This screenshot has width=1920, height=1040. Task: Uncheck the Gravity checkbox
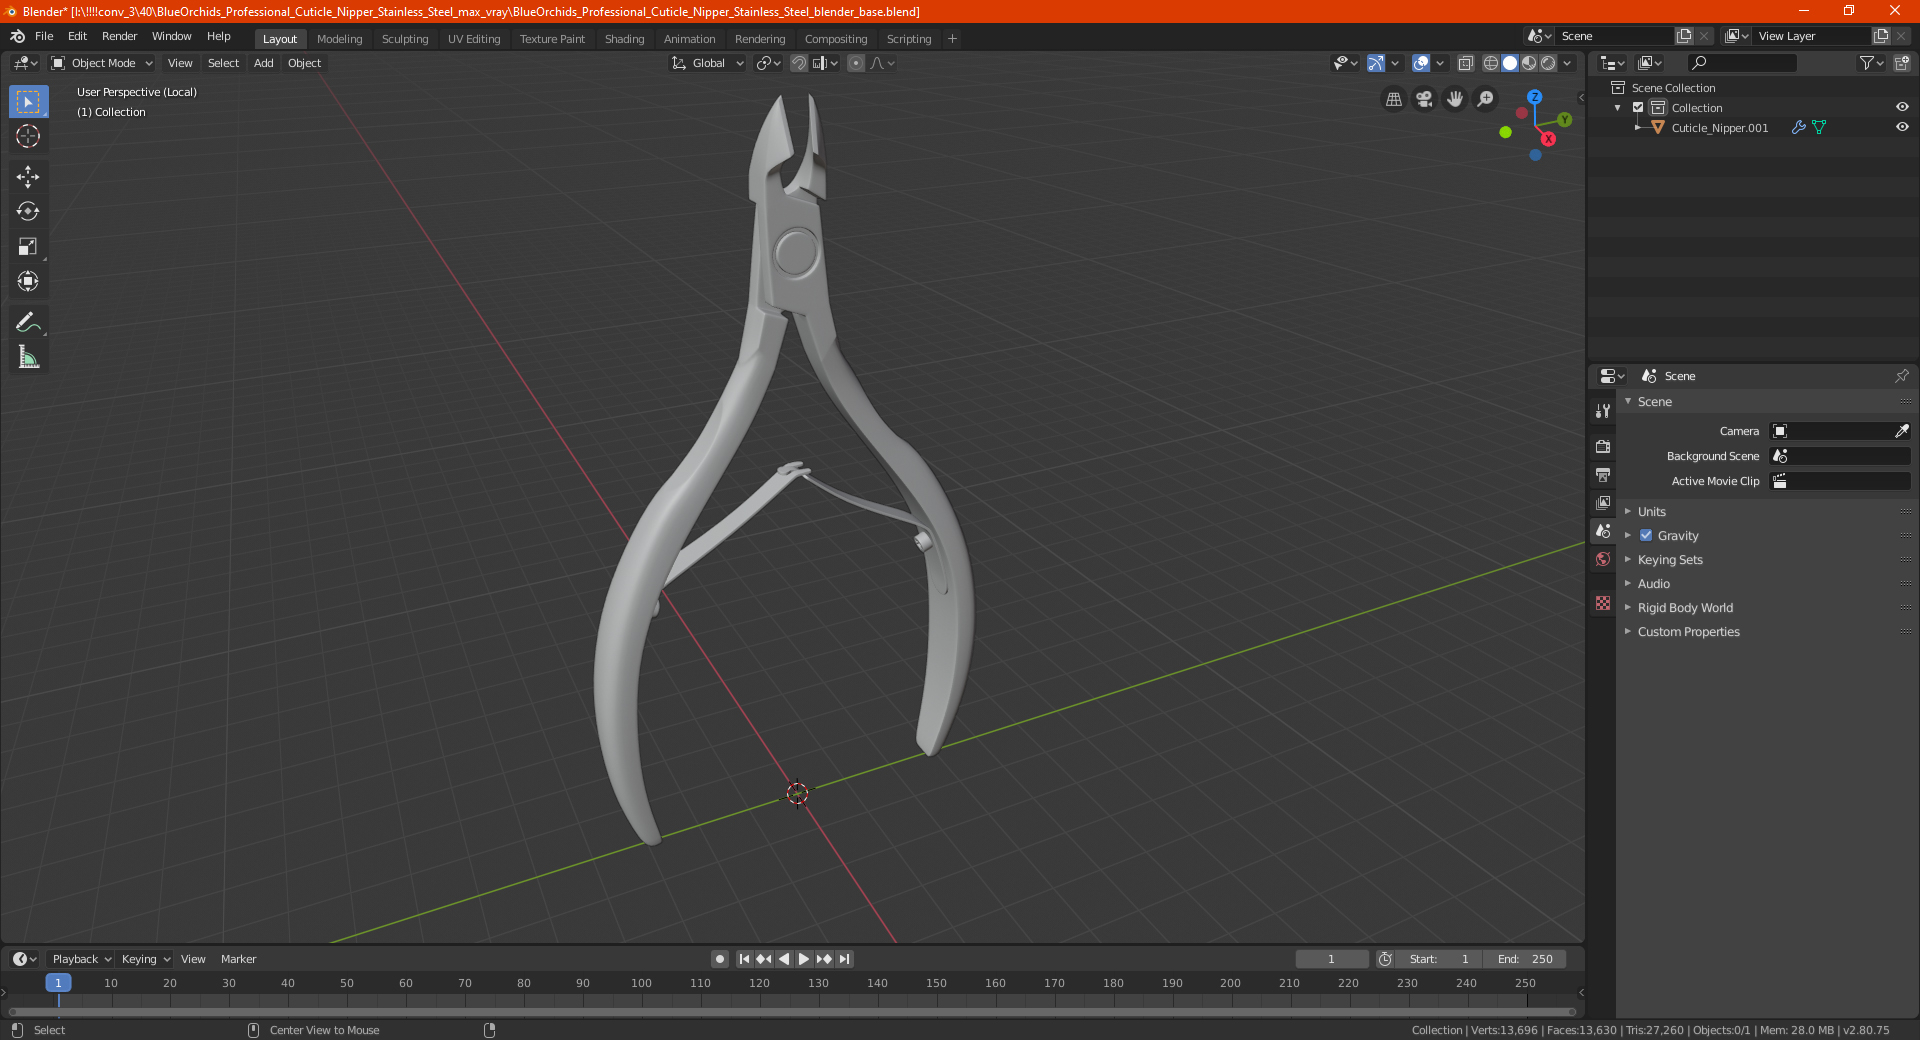[1646, 536]
